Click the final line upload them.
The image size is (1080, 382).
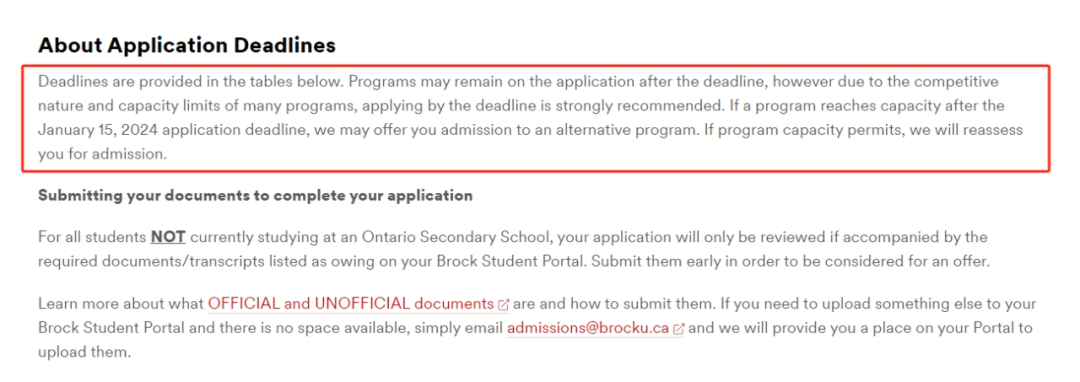84,352
